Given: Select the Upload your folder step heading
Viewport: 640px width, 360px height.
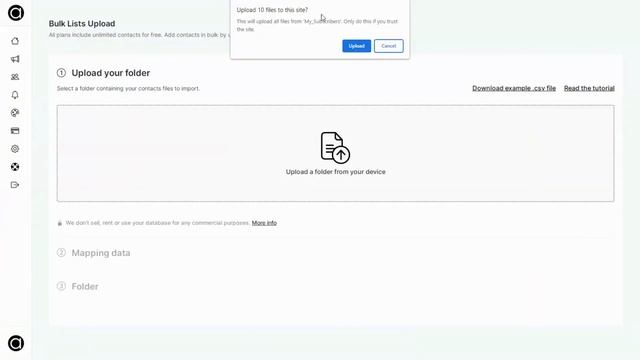Looking at the screenshot, I should tap(111, 73).
